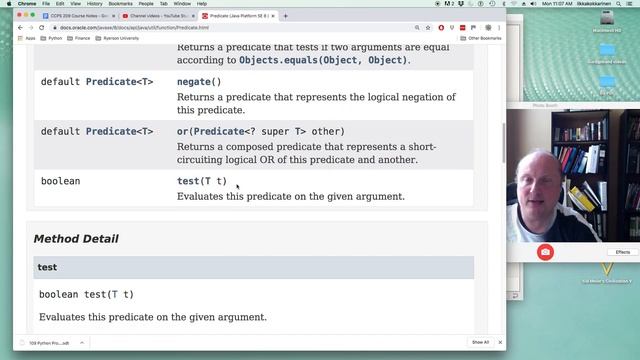Click the 'boolean test(T t)' signature text
The width and height of the screenshot is (640, 360).
tap(87, 294)
